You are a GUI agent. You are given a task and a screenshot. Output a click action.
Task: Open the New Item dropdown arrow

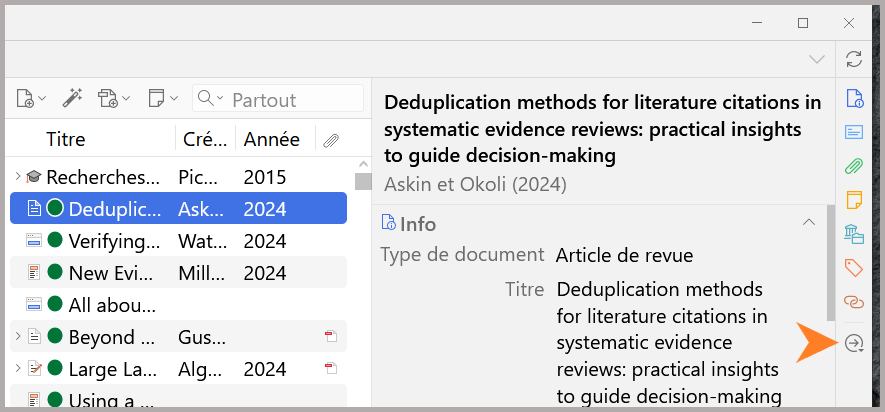42,99
